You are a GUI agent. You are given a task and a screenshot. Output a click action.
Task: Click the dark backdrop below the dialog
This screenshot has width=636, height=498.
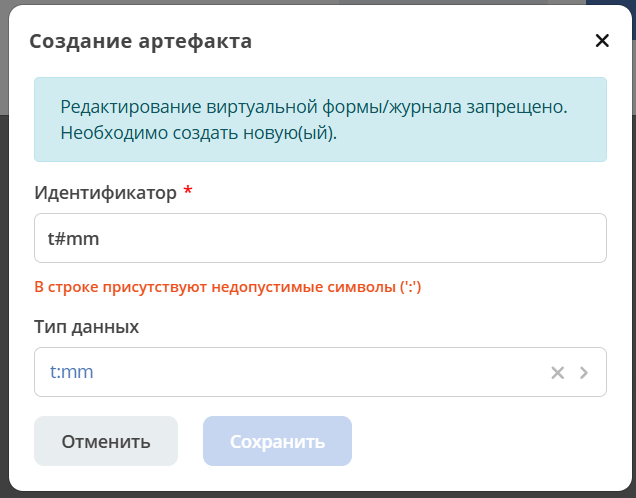point(318,494)
